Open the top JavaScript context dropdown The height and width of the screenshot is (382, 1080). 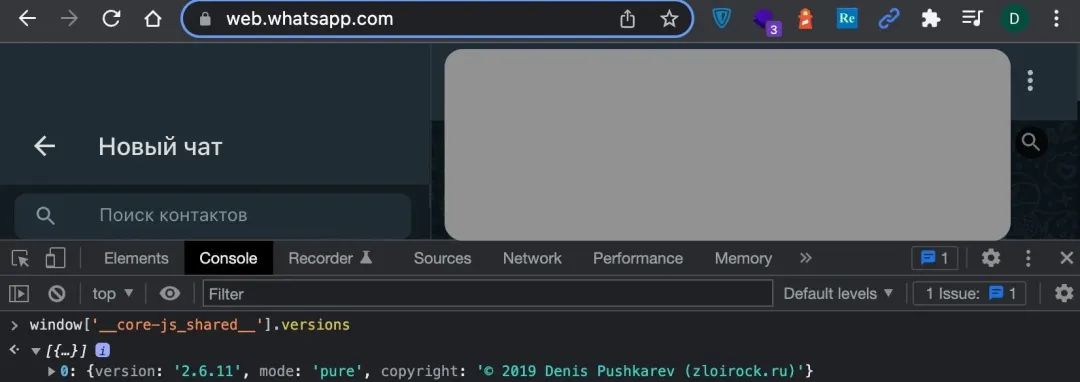[x=113, y=294]
